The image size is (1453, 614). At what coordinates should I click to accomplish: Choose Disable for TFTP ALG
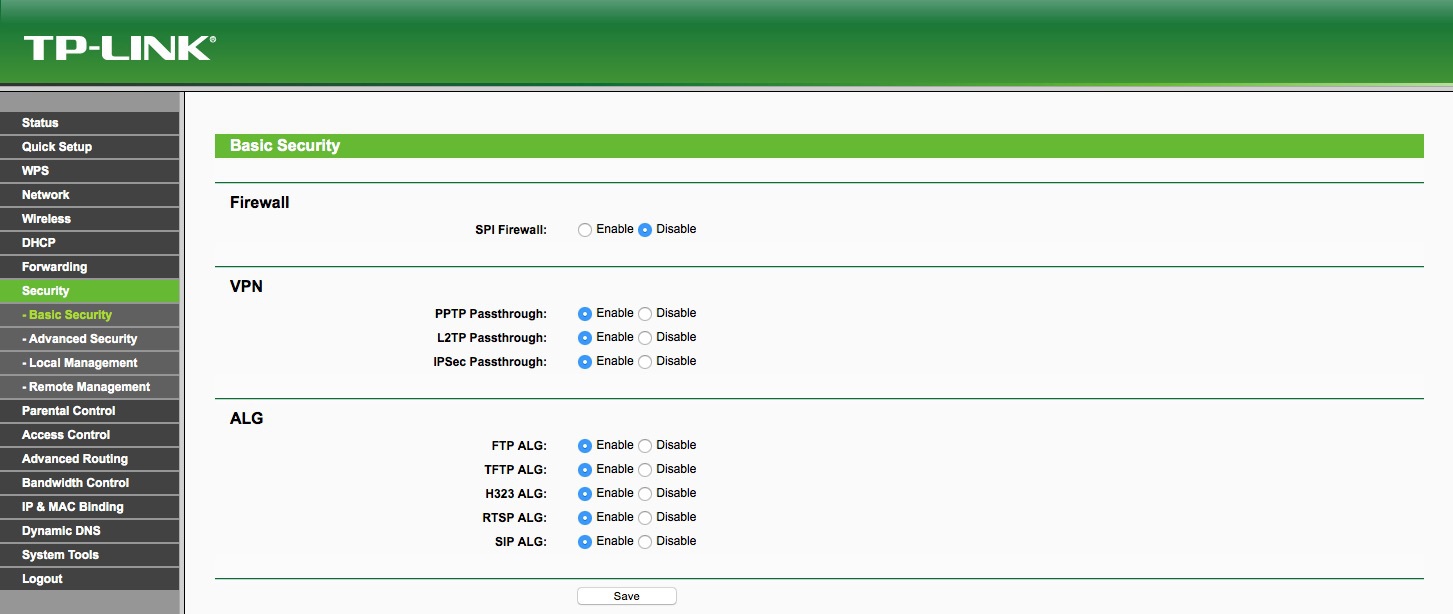click(645, 470)
